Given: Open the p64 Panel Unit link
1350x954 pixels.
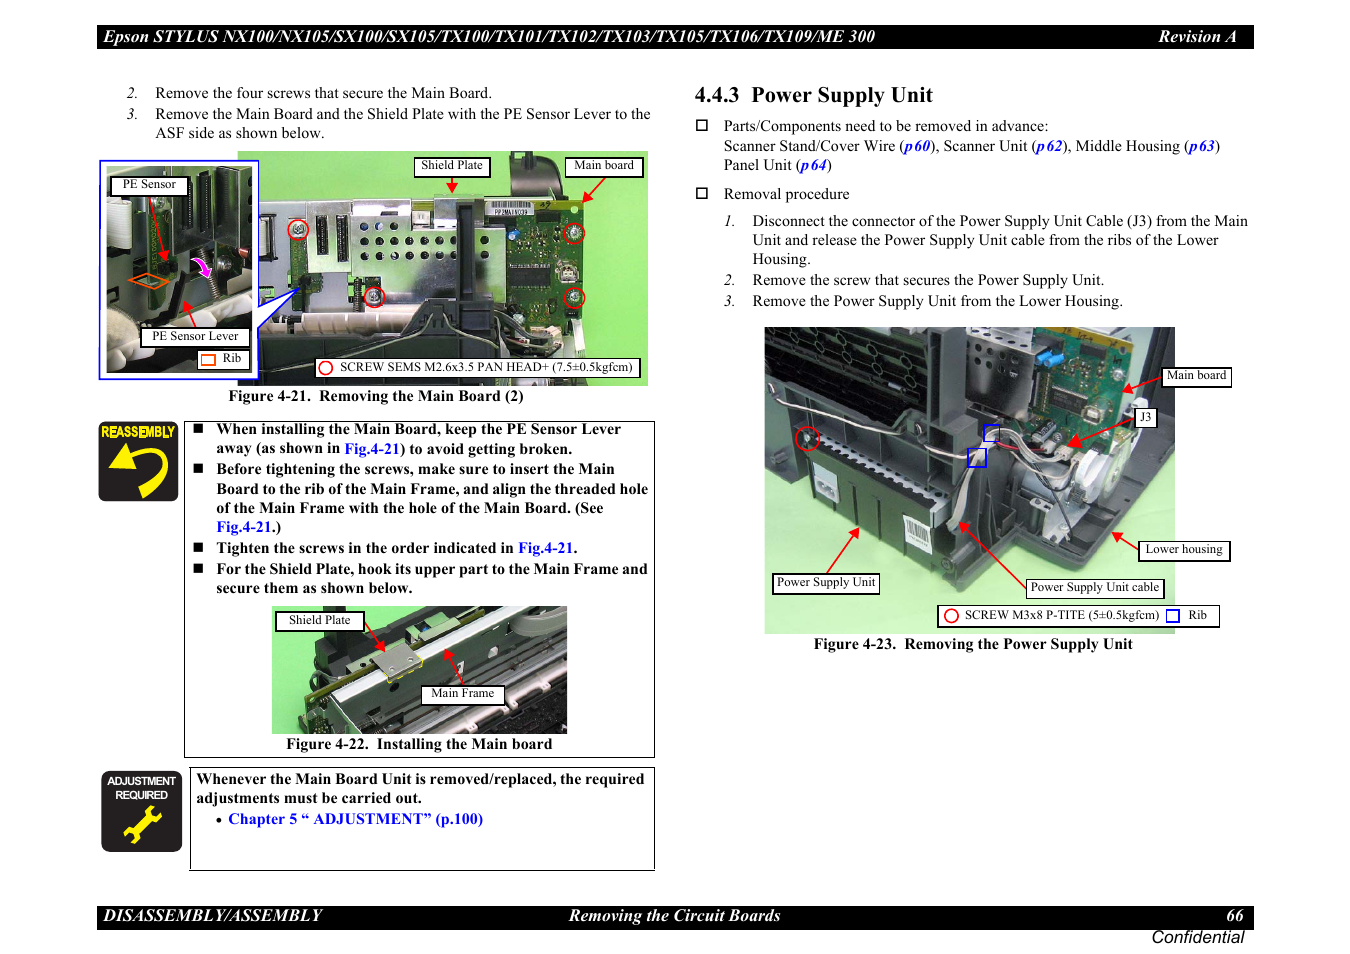Looking at the screenshot, I should [813, 165].
